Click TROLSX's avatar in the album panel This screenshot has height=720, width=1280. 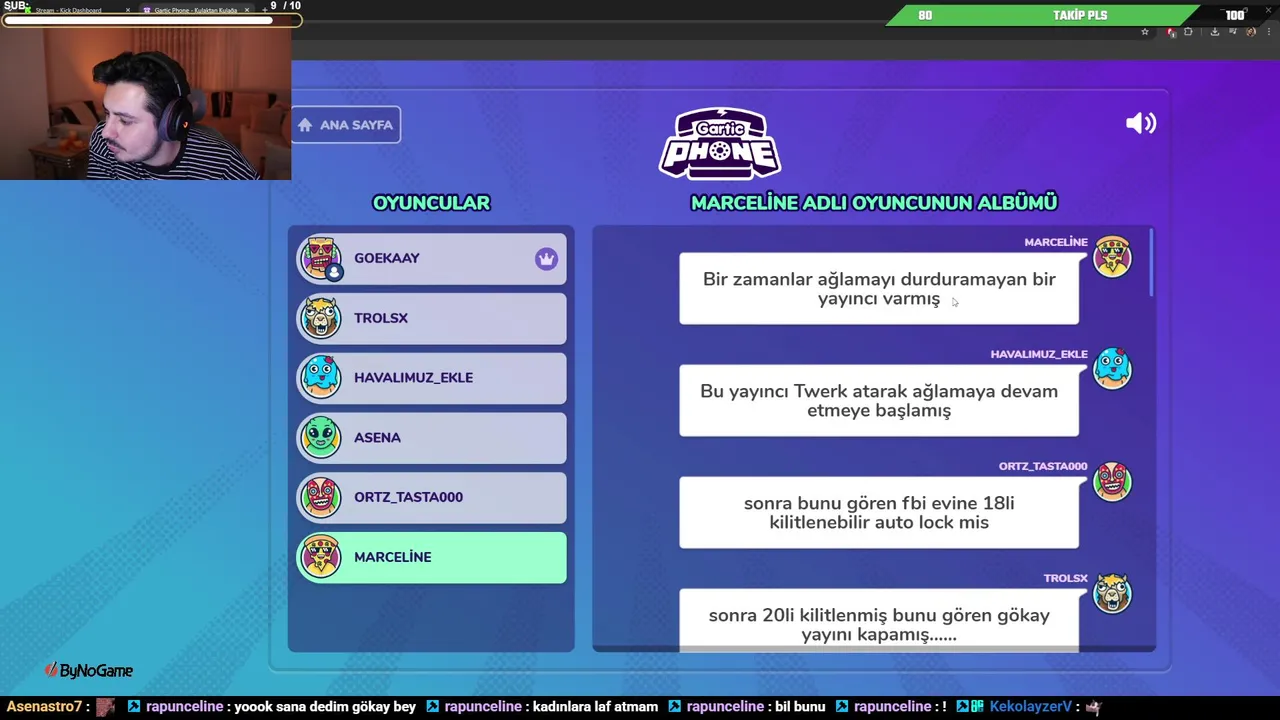point(1112,593)
